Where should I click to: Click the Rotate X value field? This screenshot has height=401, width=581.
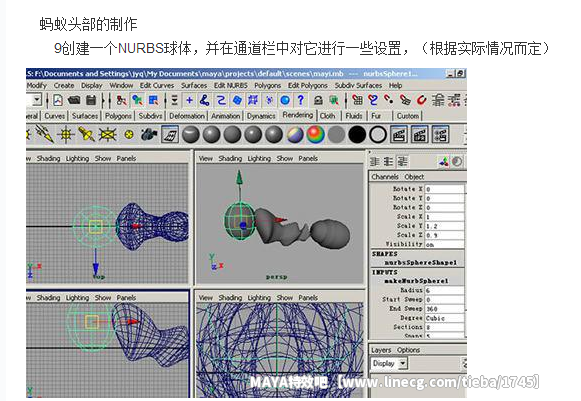(x=444, y=189)
